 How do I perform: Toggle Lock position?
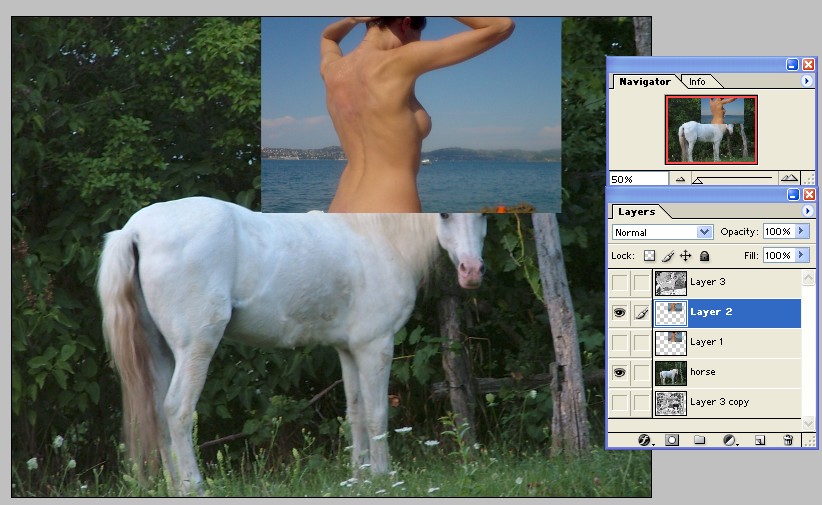click(x=685, y=255)
